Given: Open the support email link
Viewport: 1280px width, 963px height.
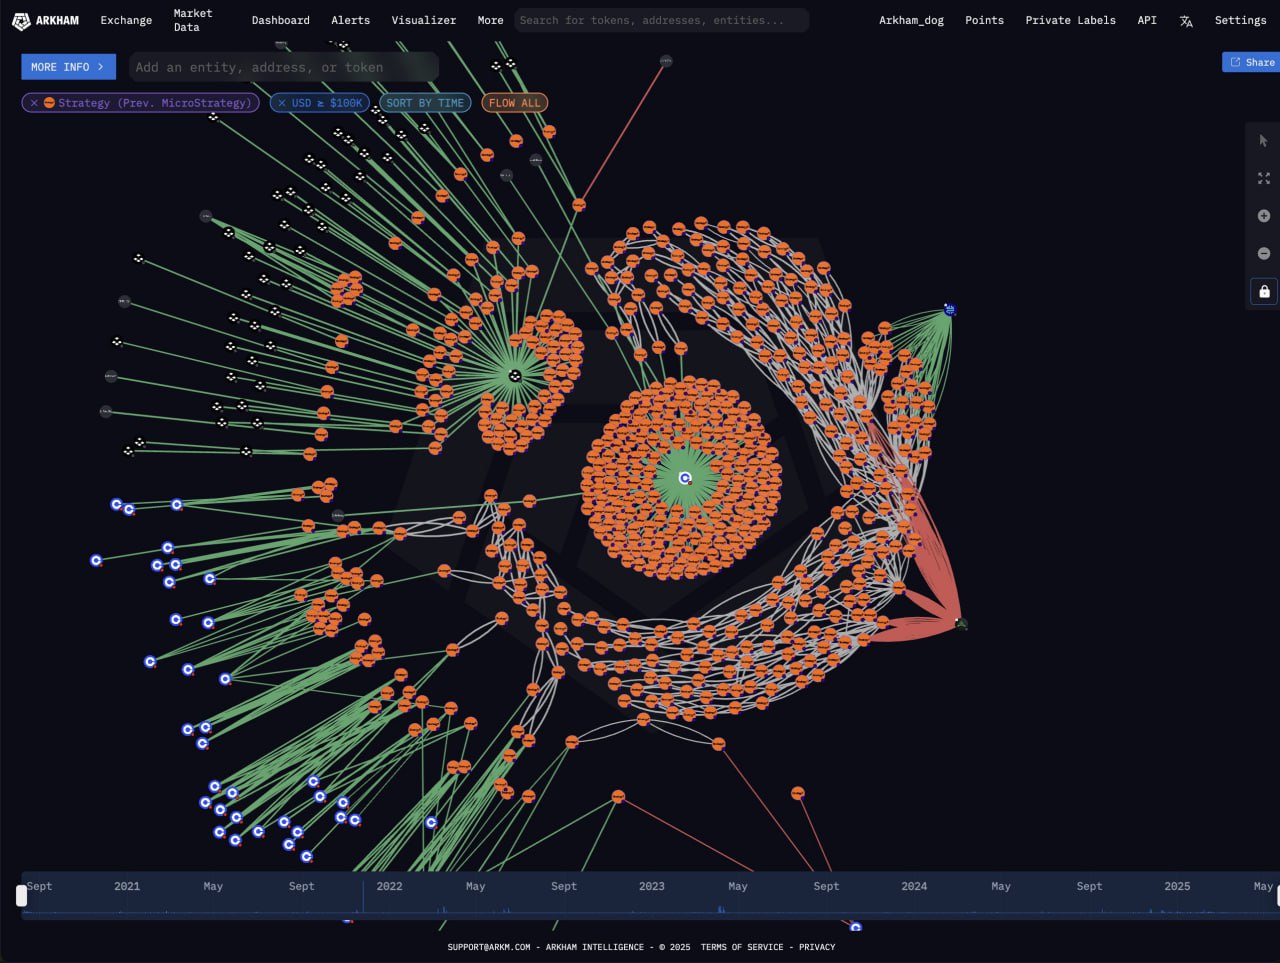Looking at the screenshot, I should point(489,947).
